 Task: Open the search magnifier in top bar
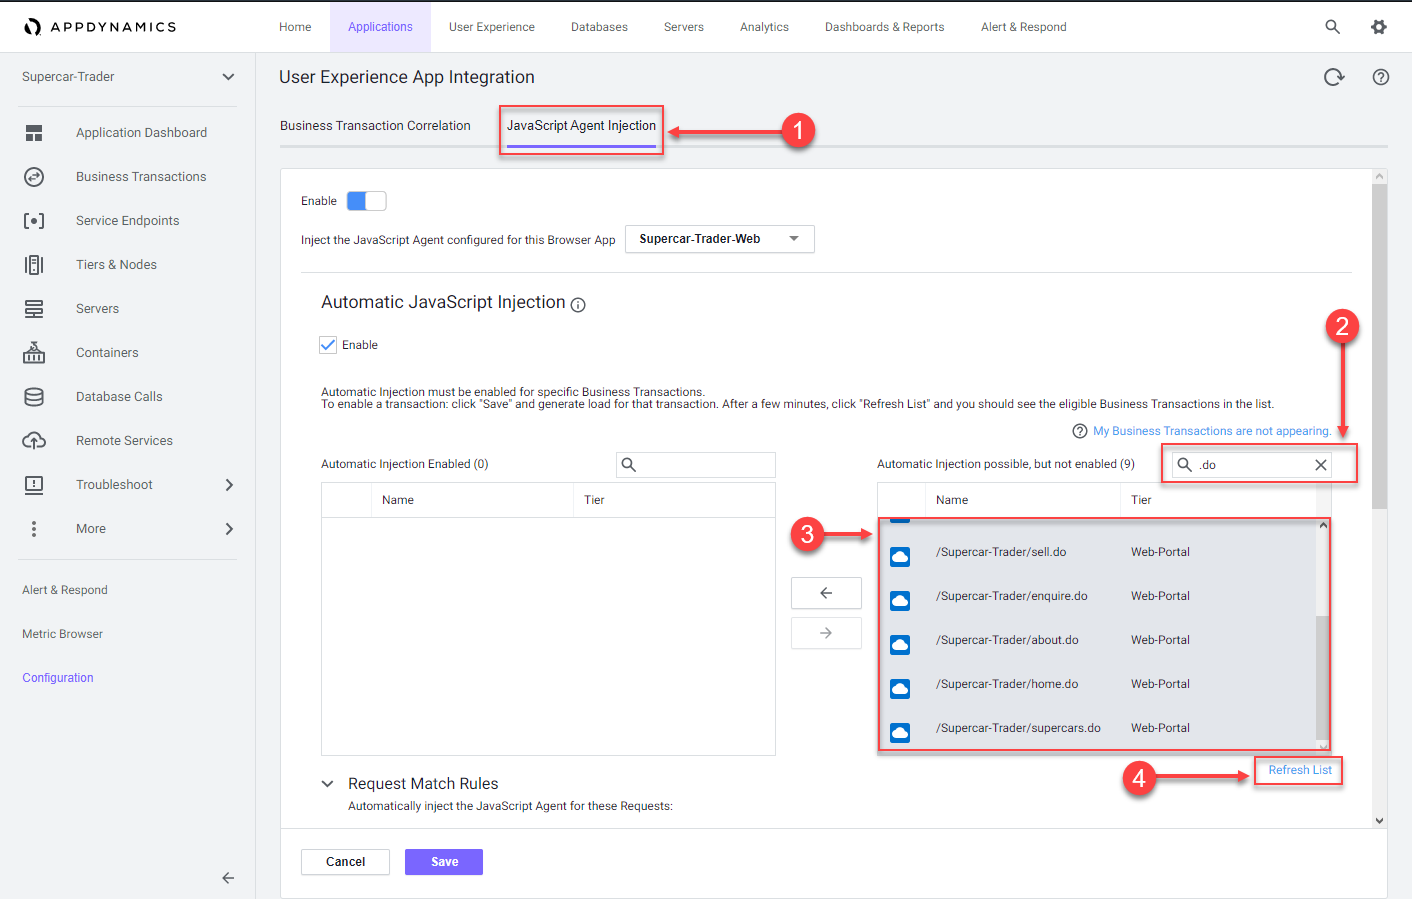1332,27
